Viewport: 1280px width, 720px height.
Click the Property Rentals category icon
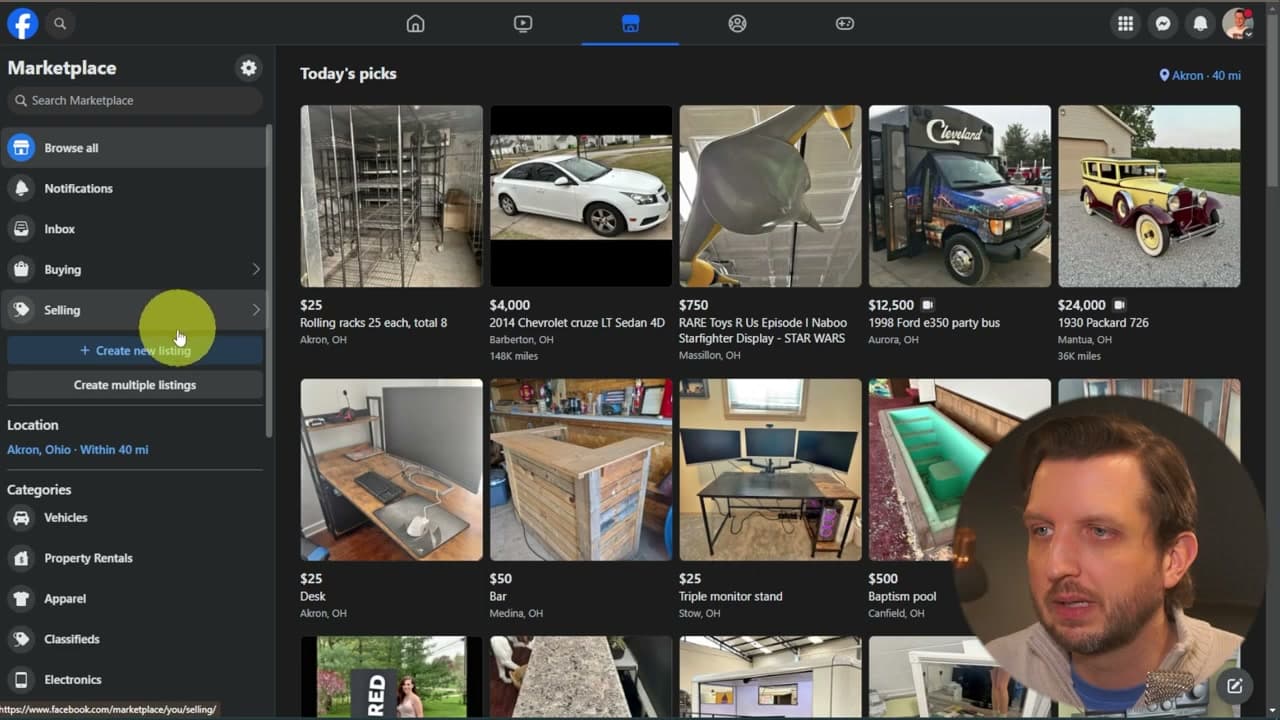click(21, 558)
